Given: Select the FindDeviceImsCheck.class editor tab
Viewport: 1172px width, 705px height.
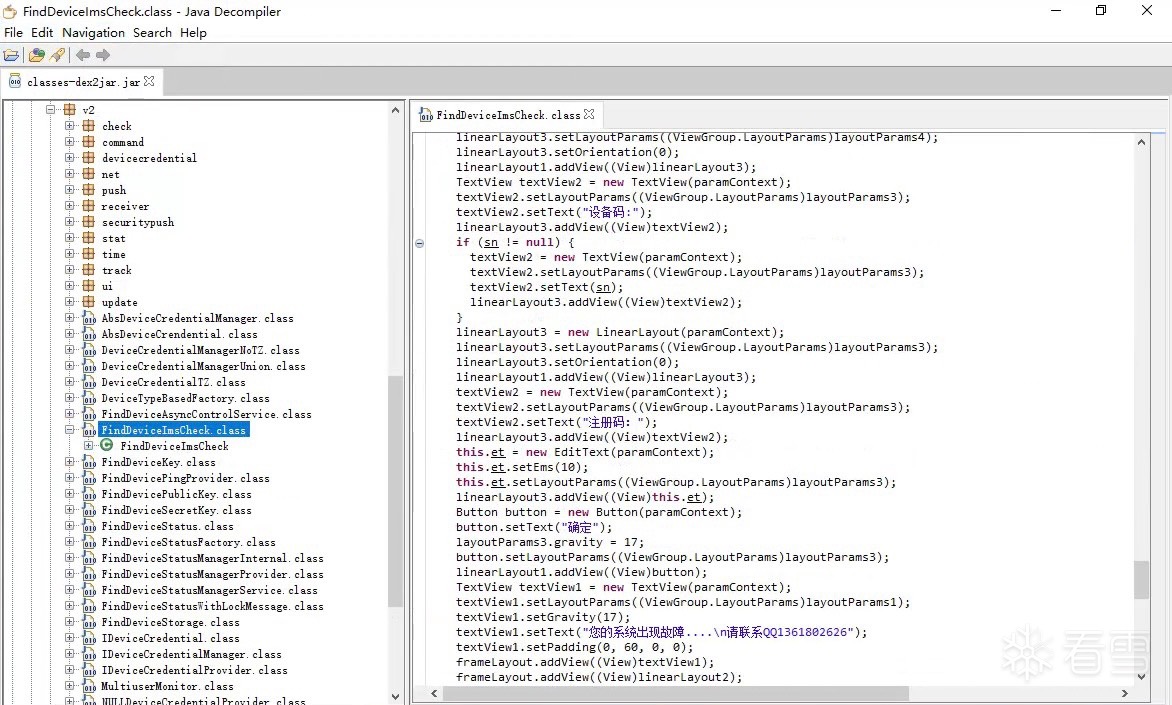Looking at the screenshot, I should (x=508, y=115).
